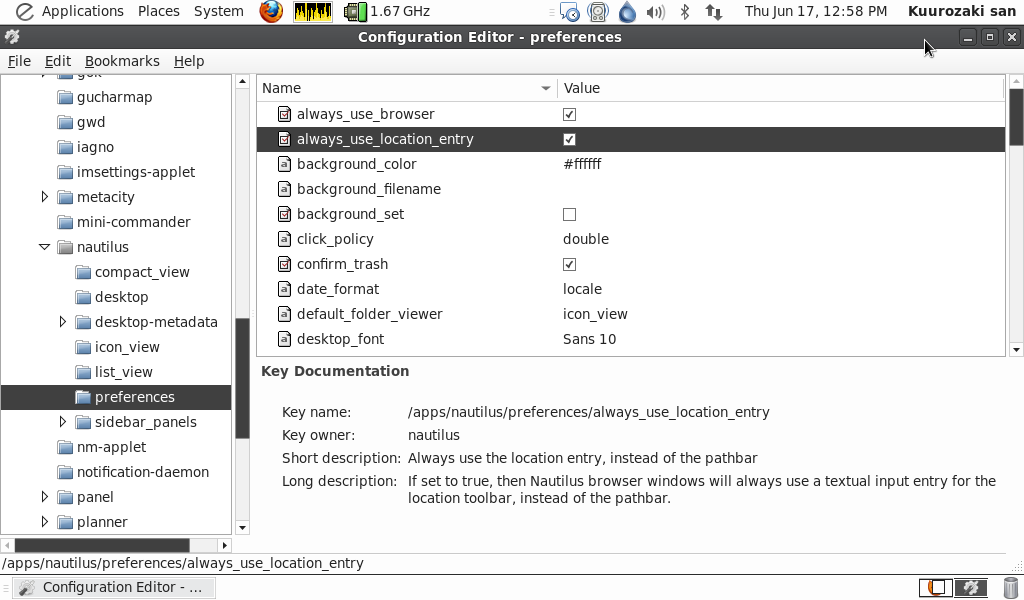Click the string key icon beside date_format
1024x600 pixels.
pyautogui.click(x=283, y=289)
